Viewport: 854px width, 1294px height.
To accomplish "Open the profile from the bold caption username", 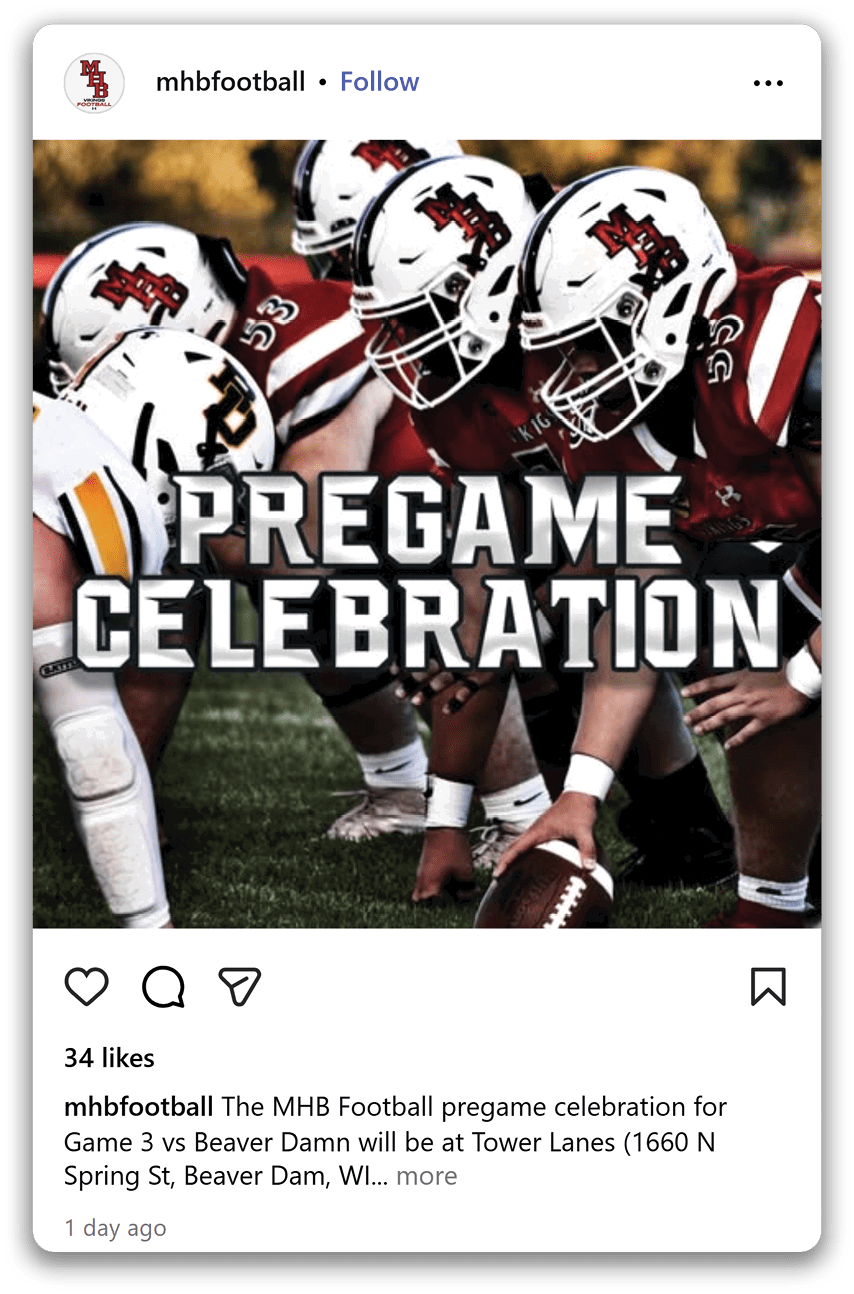I will tap(139, 1107).
